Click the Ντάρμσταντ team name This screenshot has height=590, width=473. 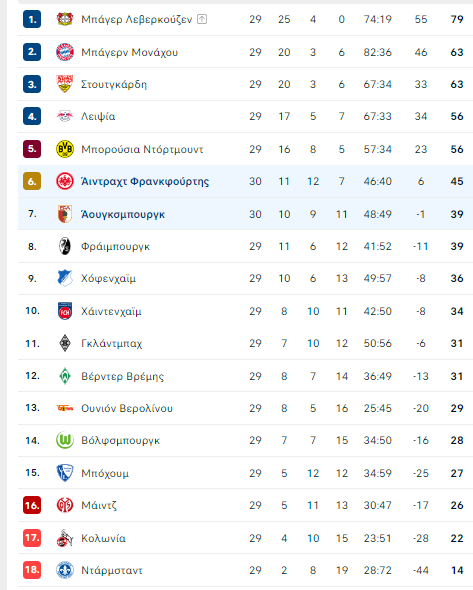pyautogui.click(x=112, y=570)
